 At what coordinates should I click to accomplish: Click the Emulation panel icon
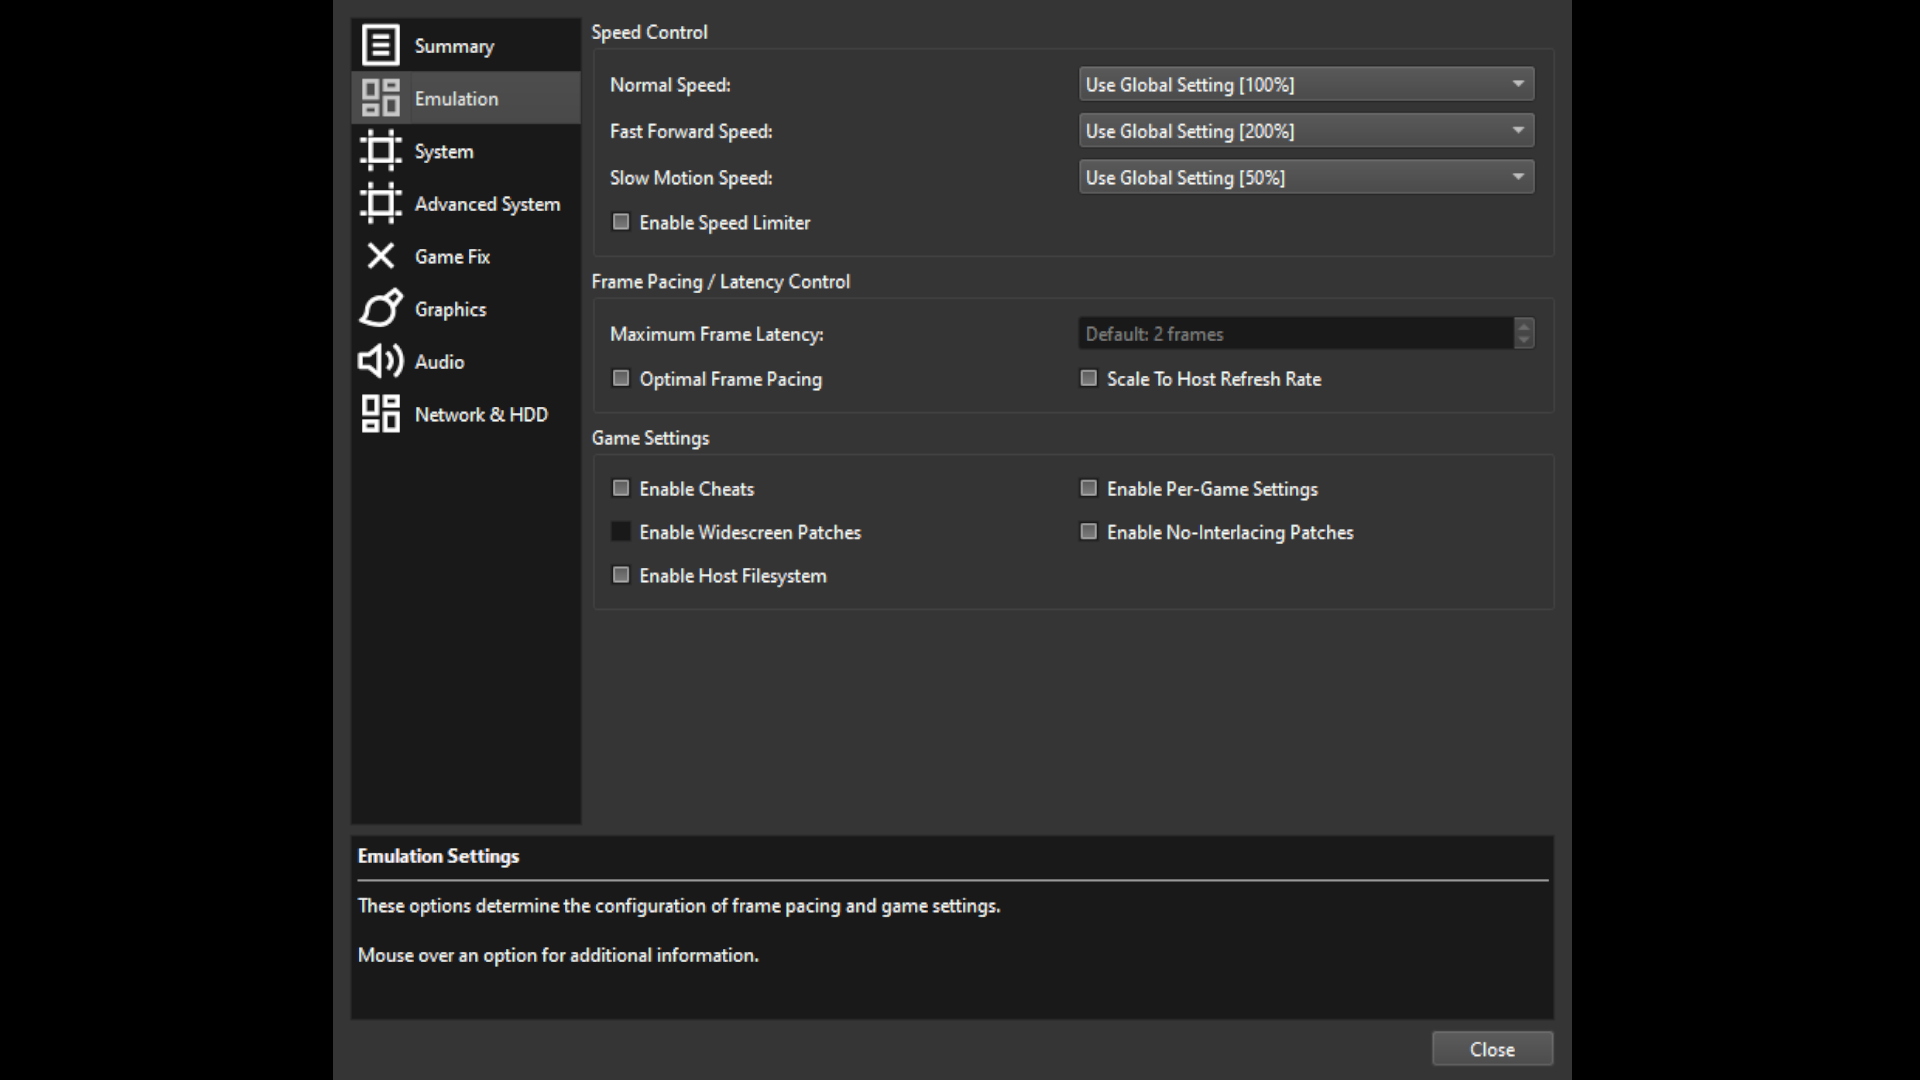pyautogui.click(x=380, y=97)
